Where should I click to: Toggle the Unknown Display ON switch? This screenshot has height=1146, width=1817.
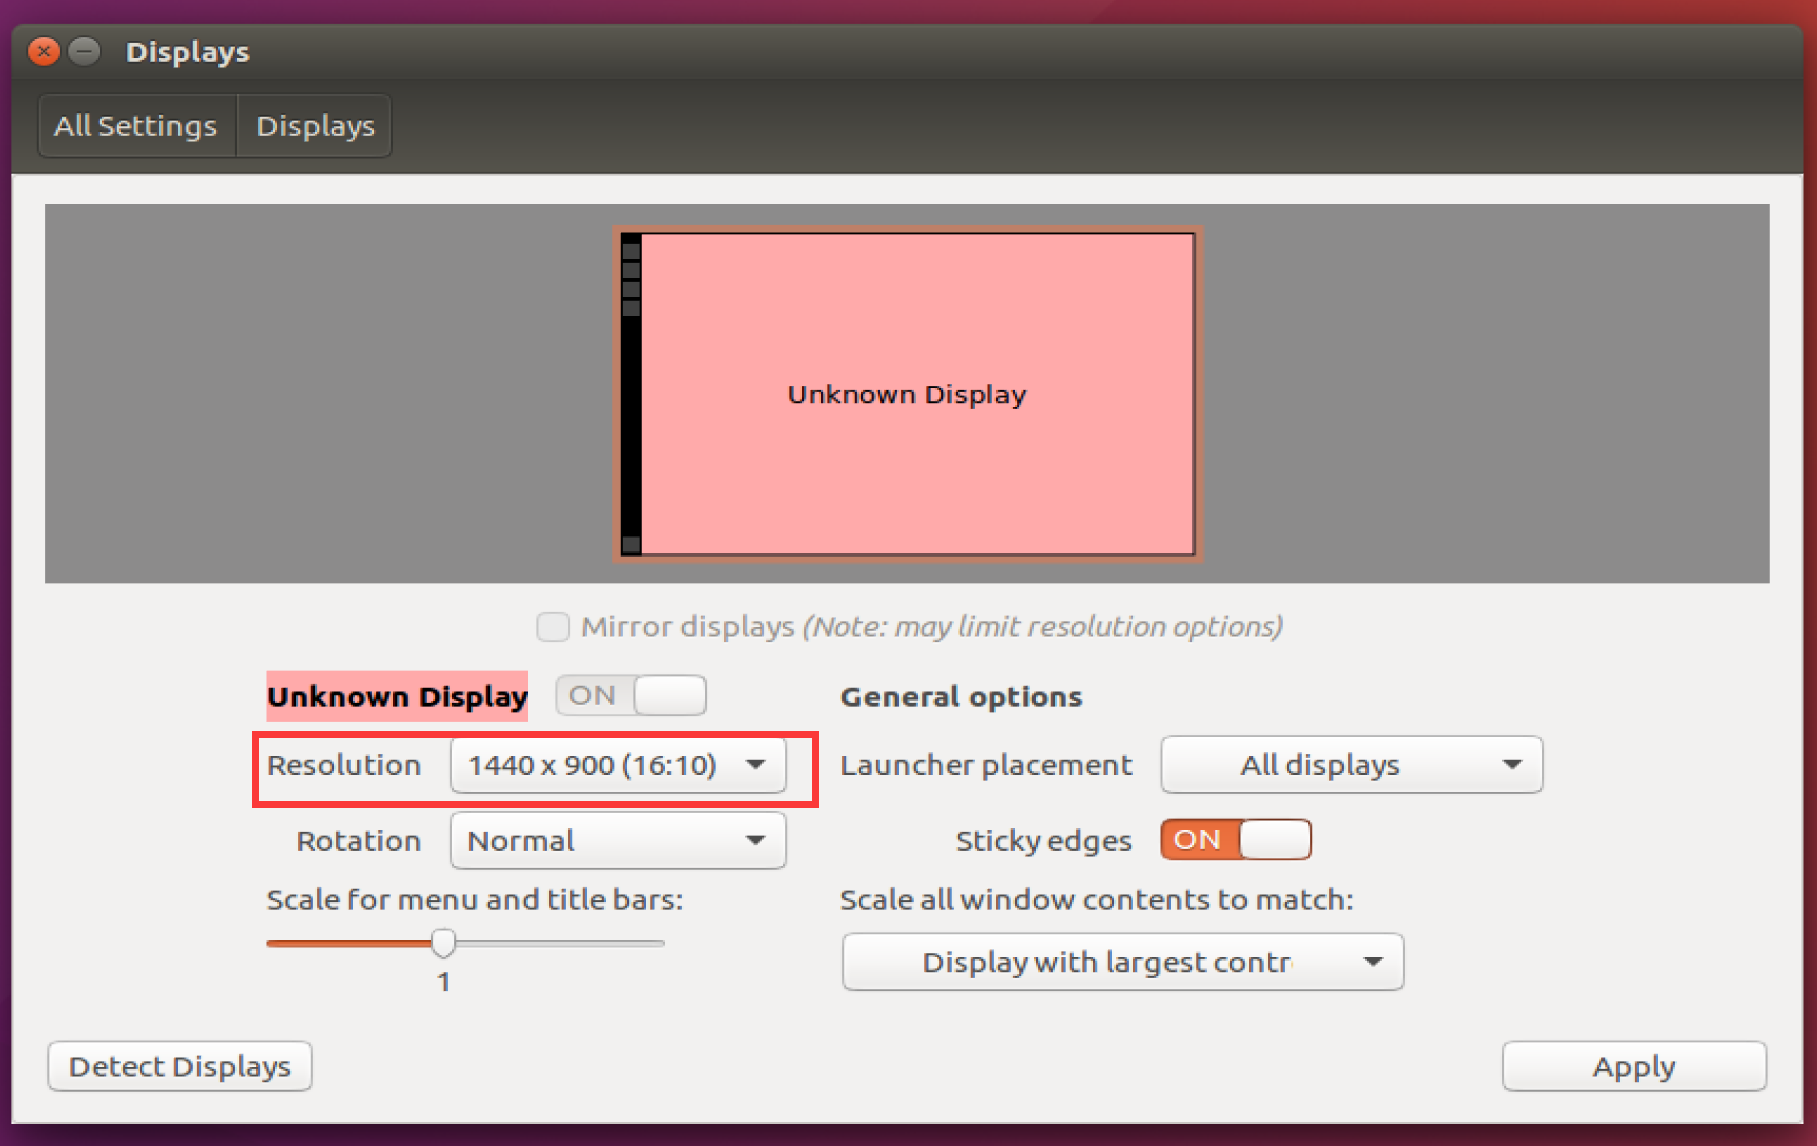(x=631, y=695)
